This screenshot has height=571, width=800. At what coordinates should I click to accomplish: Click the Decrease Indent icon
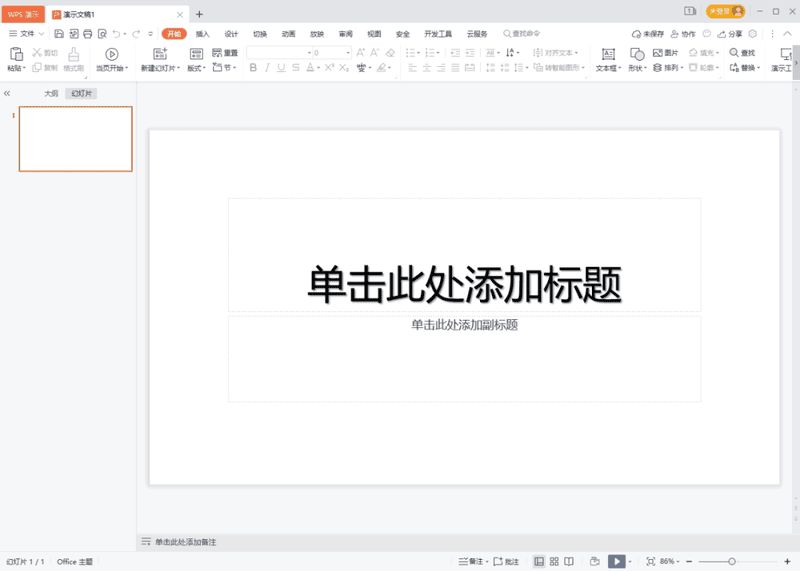pyautogui.click(x=456, y=53)
